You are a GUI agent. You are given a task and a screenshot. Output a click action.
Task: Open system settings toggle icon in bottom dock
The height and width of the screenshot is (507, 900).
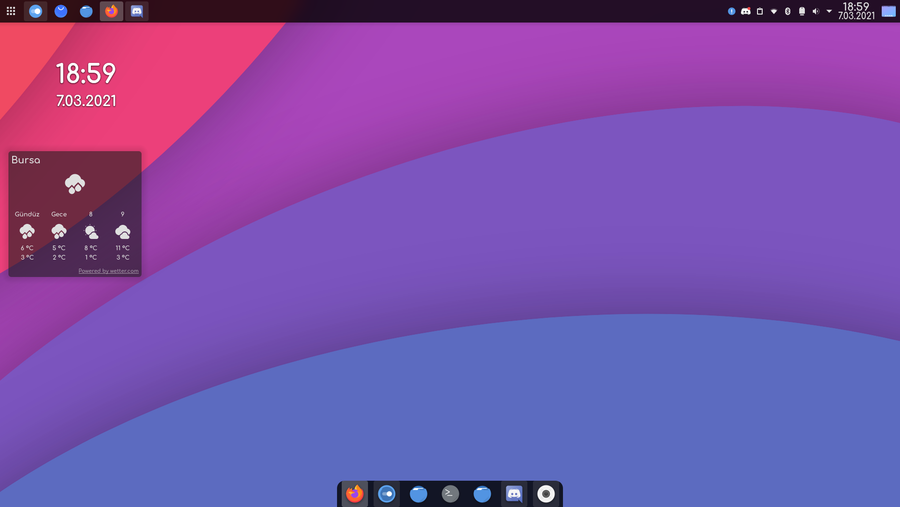click(387, 494)
